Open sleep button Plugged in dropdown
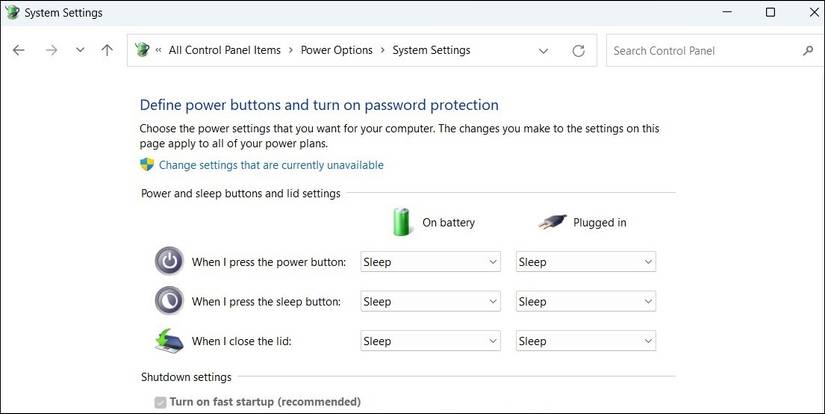 tap(586, 301)
